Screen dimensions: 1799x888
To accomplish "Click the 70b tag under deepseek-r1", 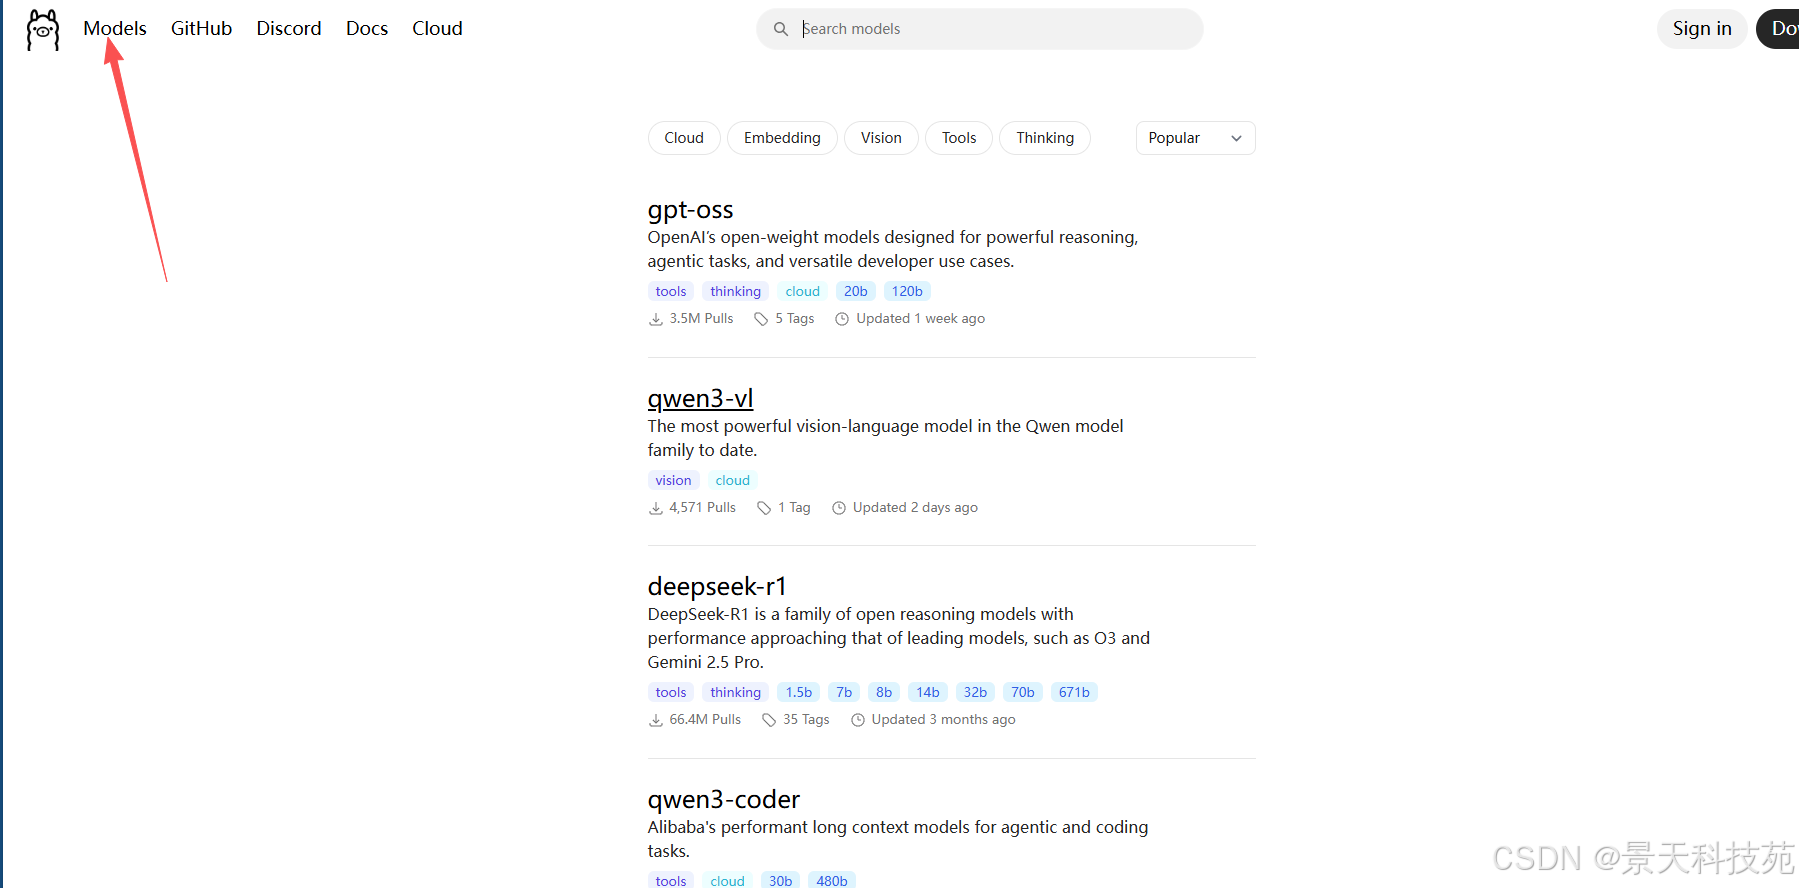I will pos(1022,692).
